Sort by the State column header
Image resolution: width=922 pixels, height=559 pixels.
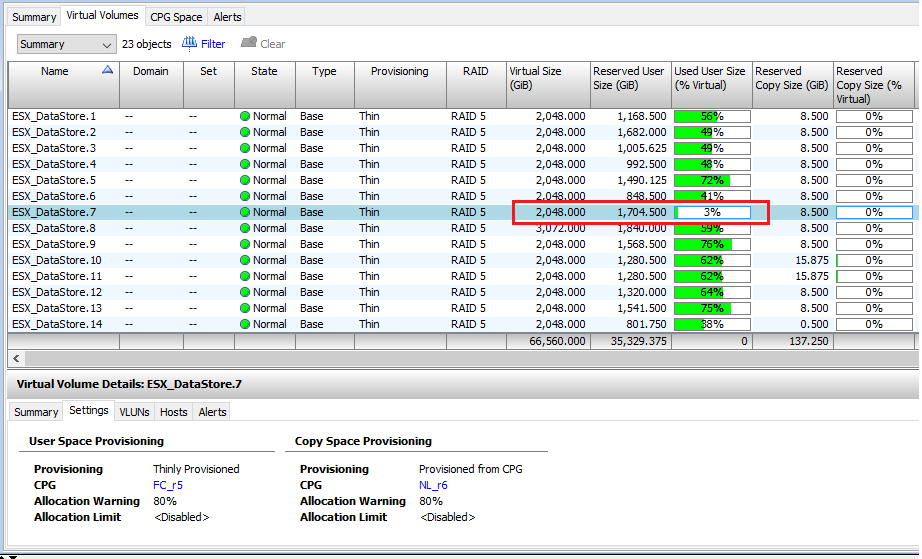[x=265, y=85]
